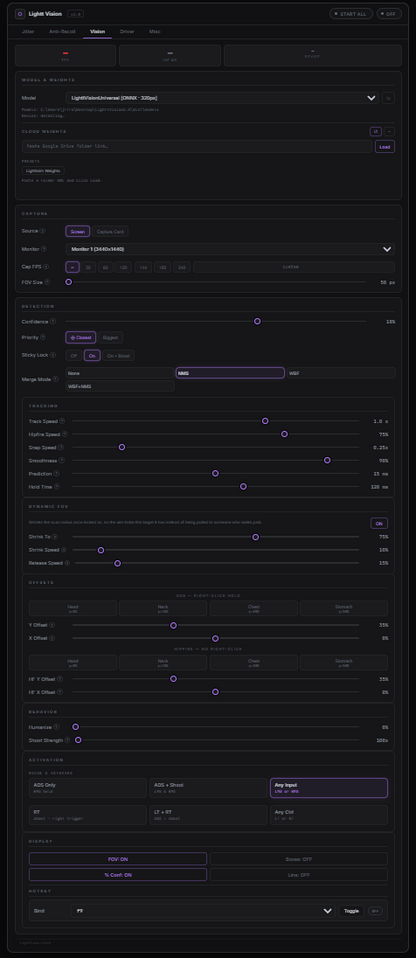The height and width of the screenshot is (958, 416).
Task: Toggle the FOV: ON display option
Action: click(118, 859)
